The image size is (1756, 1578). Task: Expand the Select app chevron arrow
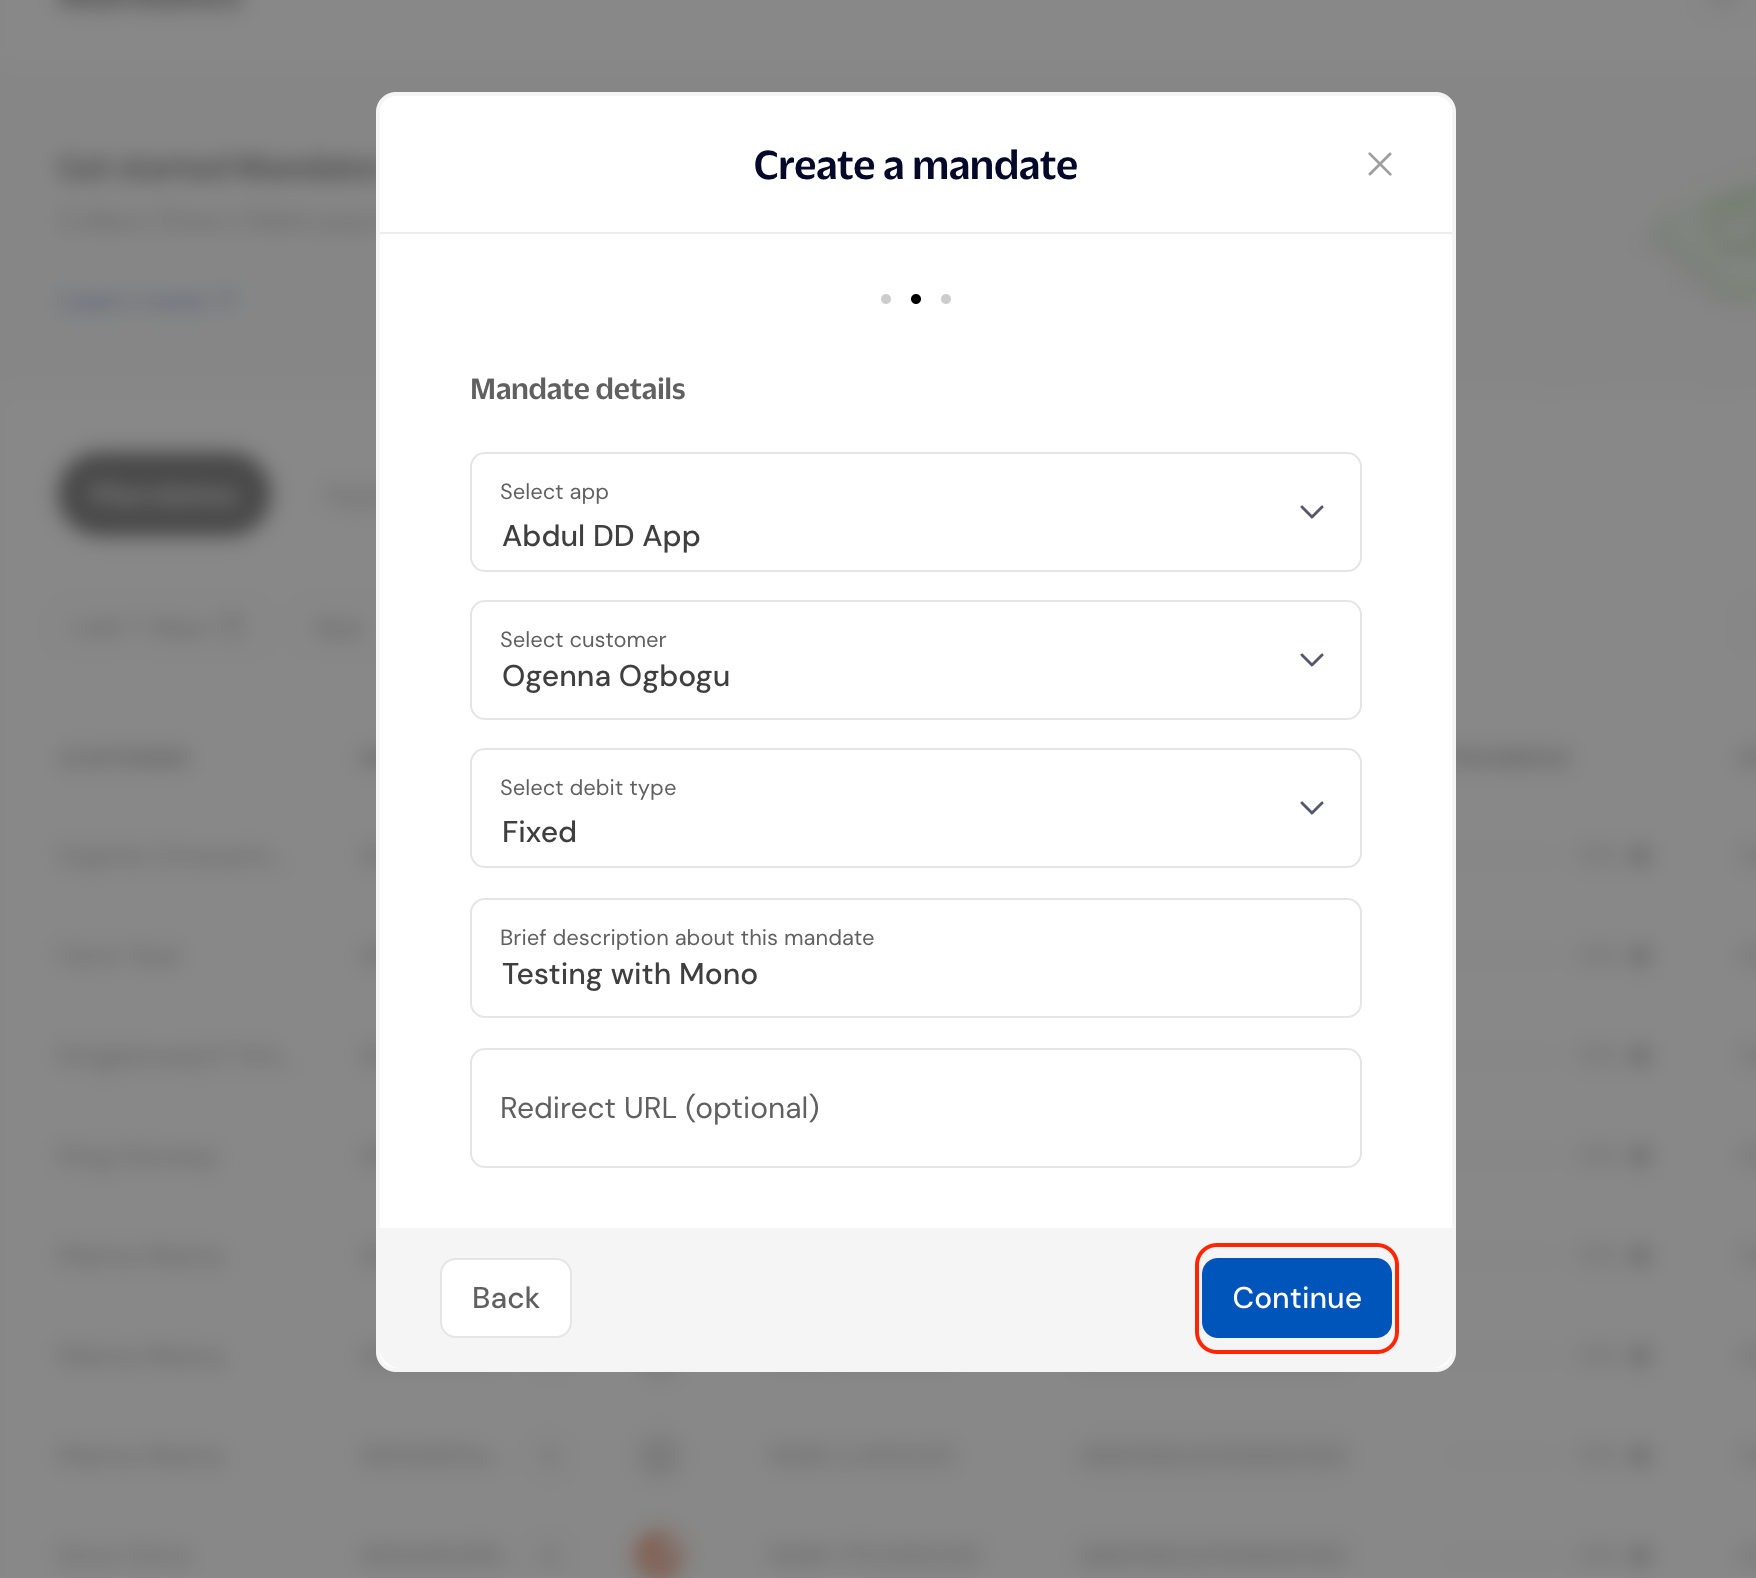pyautogui.click(x=1311, y=512)
